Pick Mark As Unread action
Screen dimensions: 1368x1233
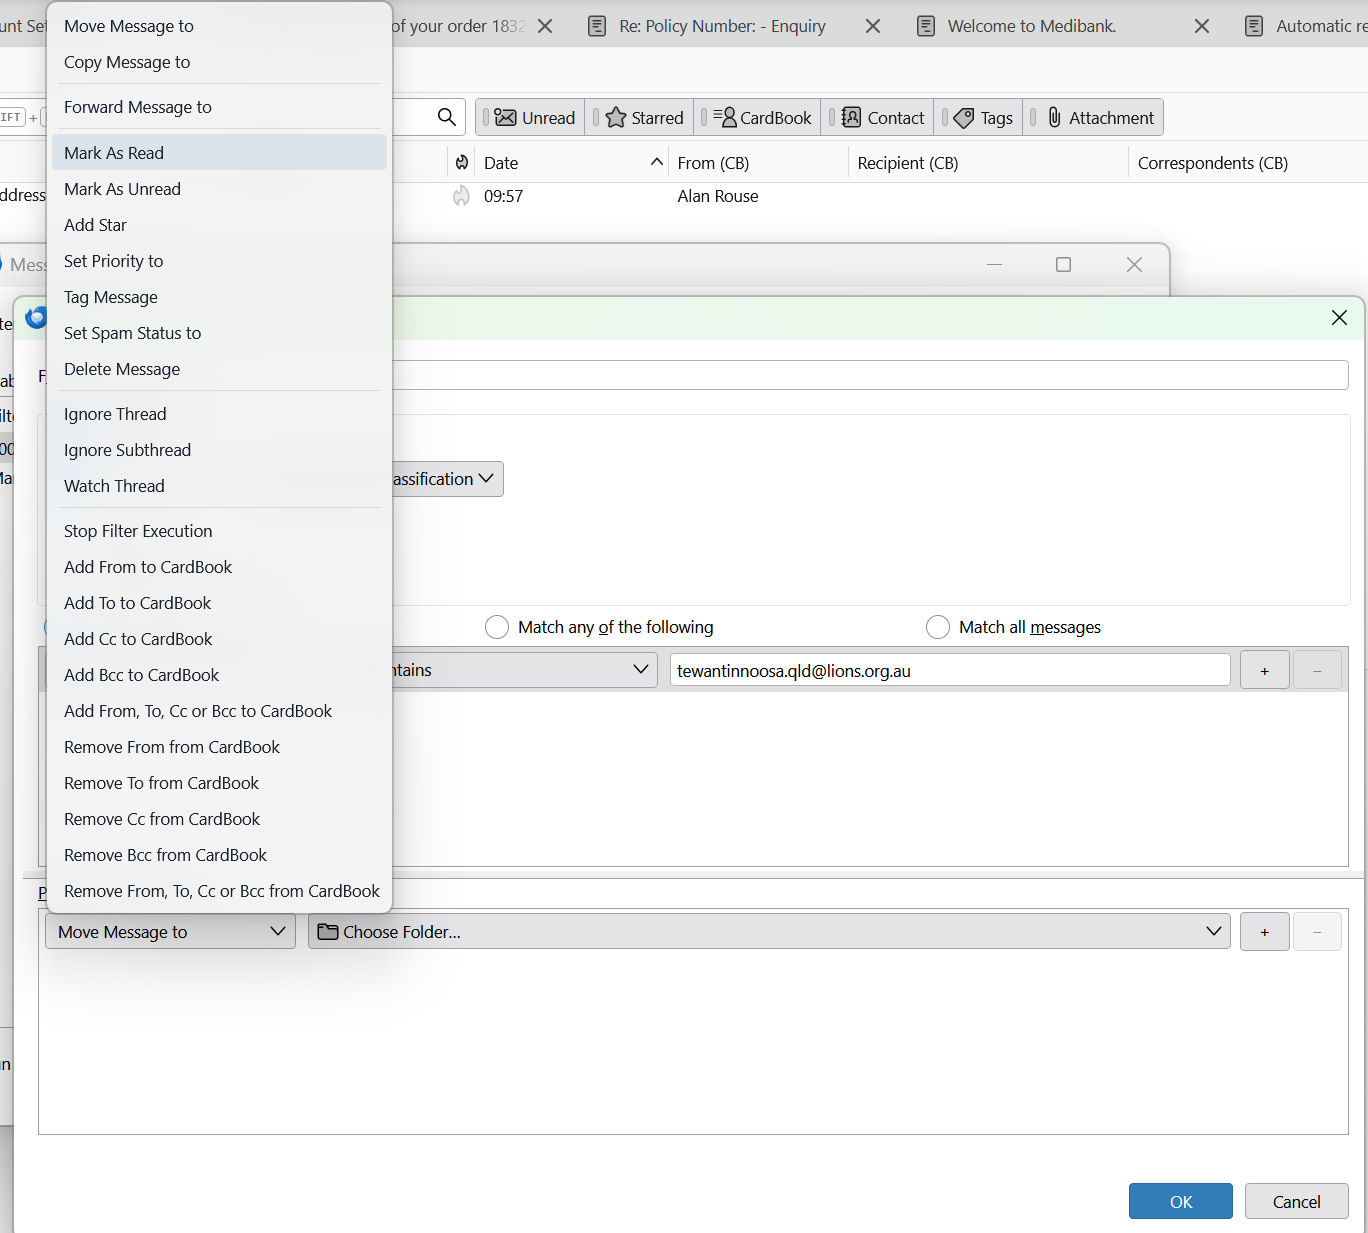[x=219, y=189]
